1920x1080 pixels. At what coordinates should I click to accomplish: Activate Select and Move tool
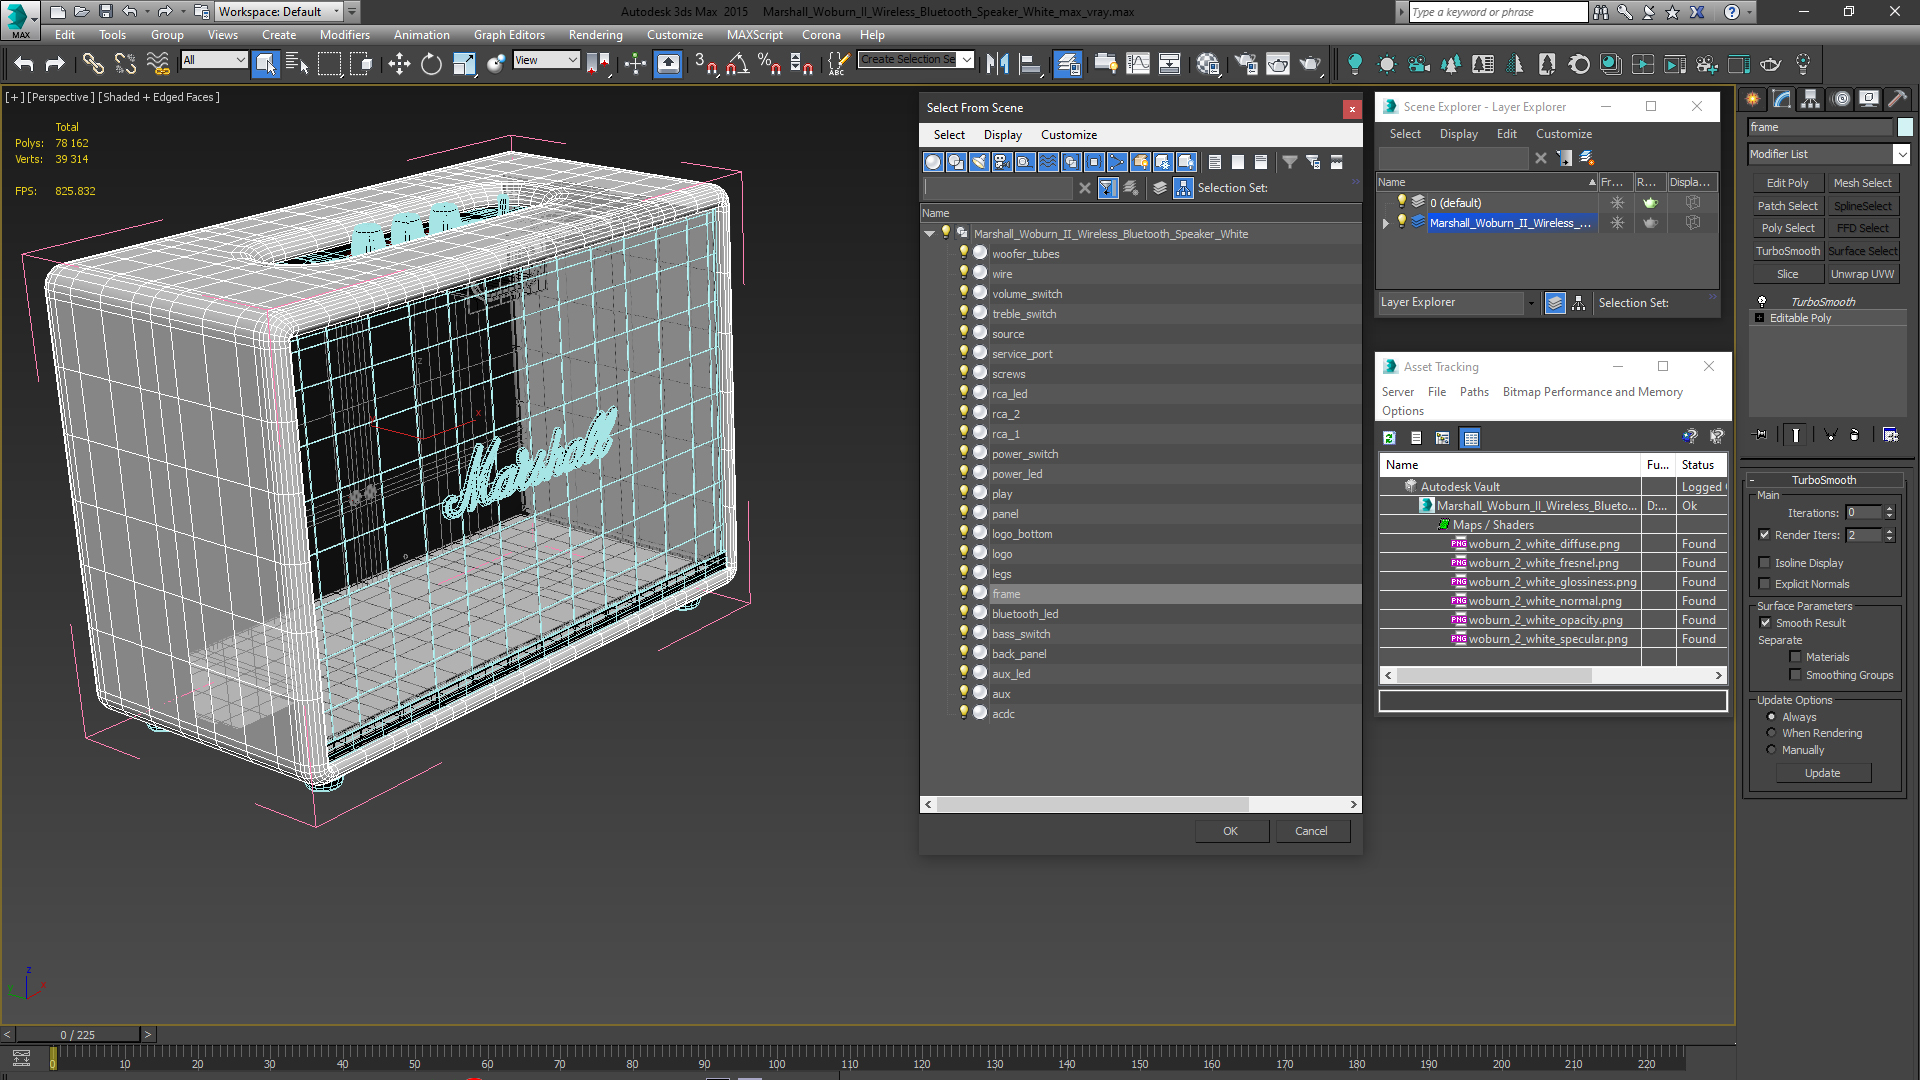(x=399, y=64)
